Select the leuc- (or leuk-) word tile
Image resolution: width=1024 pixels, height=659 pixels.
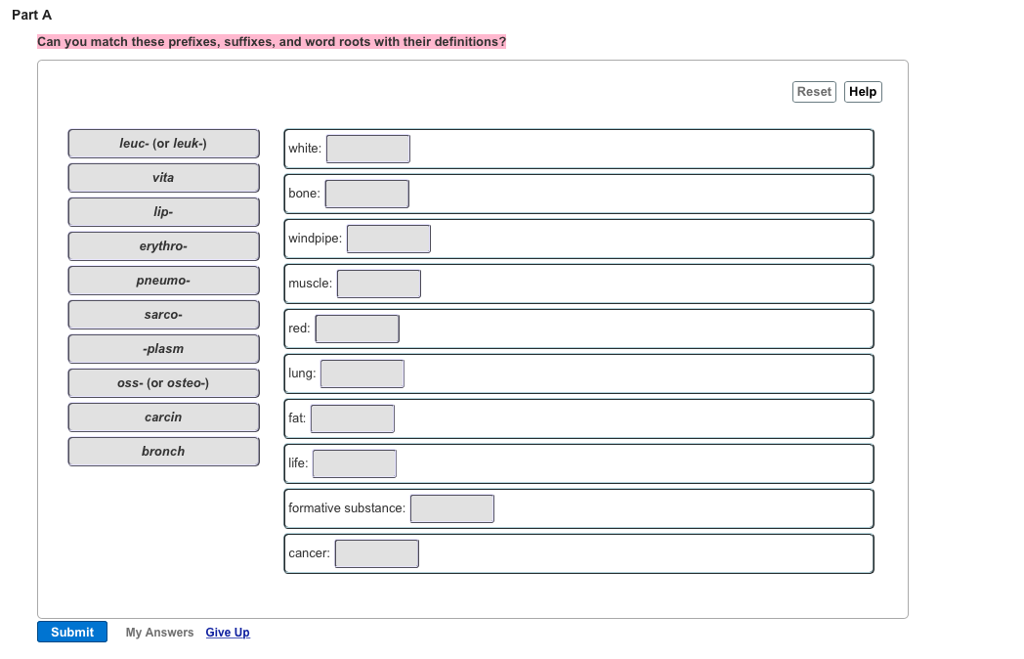[x=163, y=143]
